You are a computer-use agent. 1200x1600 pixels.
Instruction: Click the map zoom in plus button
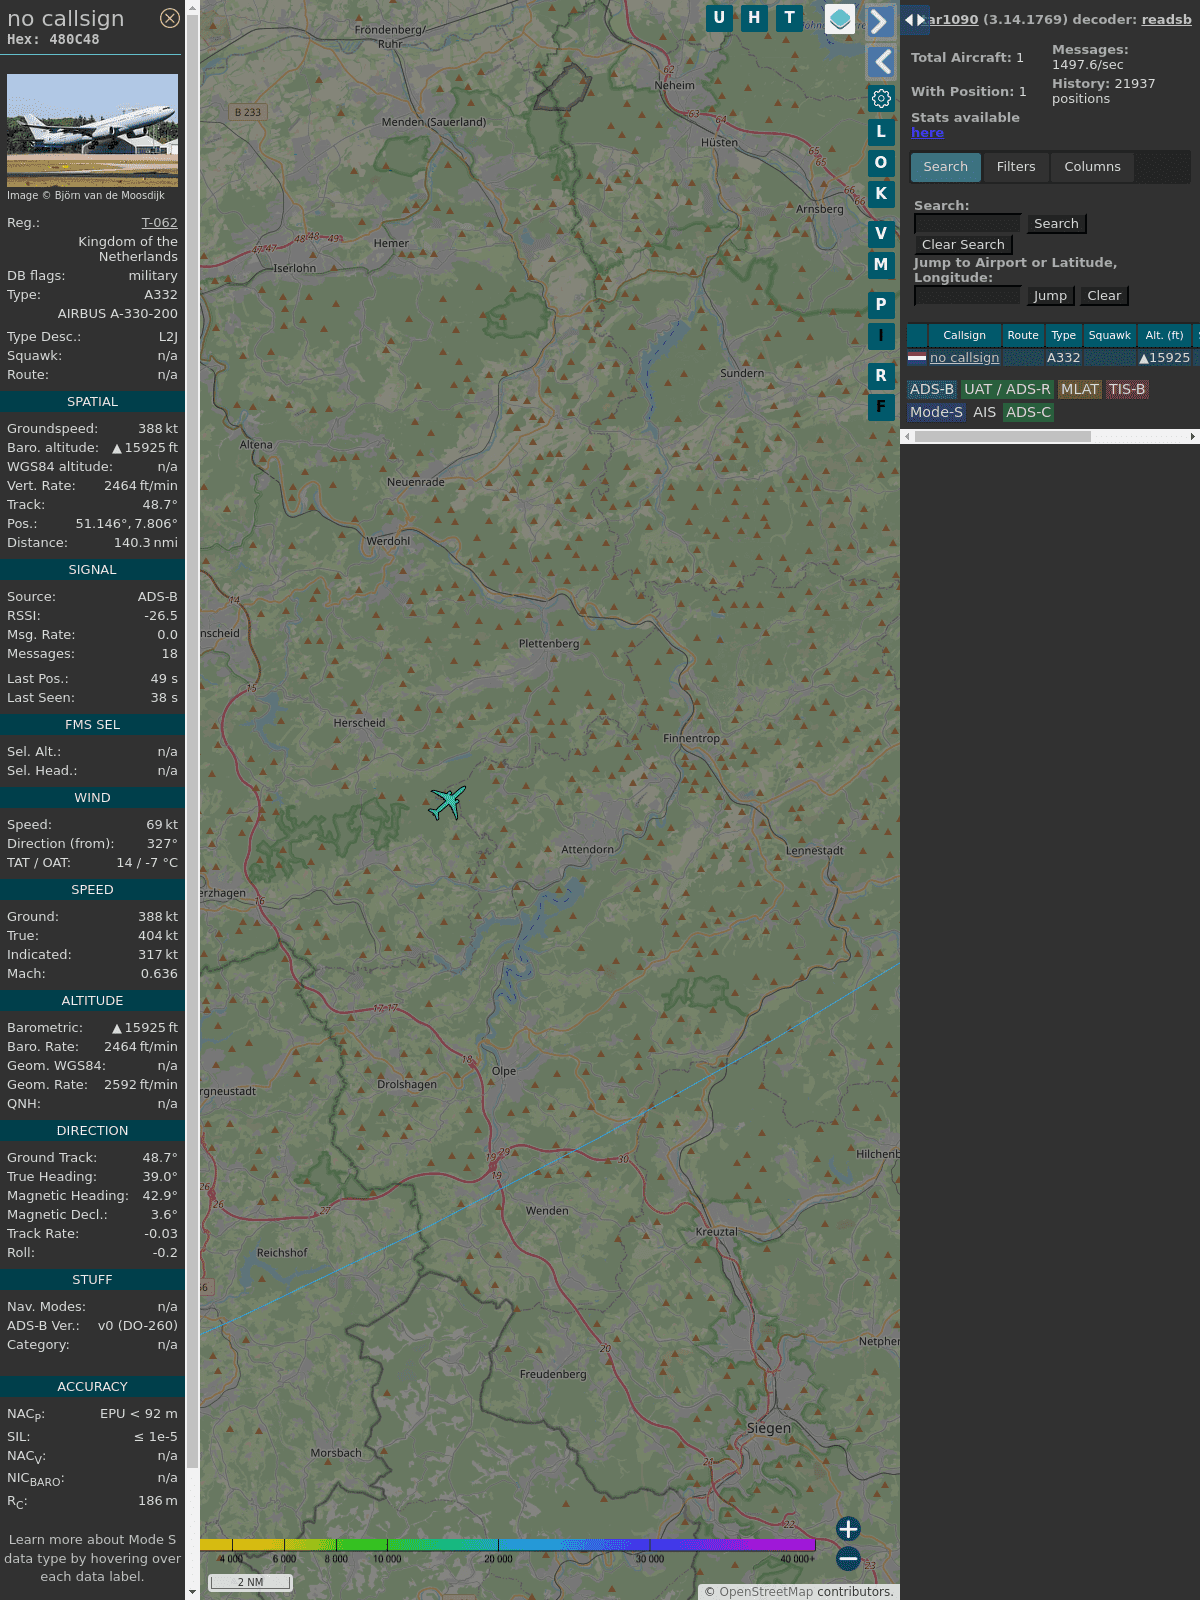(x=848, y=1528)
